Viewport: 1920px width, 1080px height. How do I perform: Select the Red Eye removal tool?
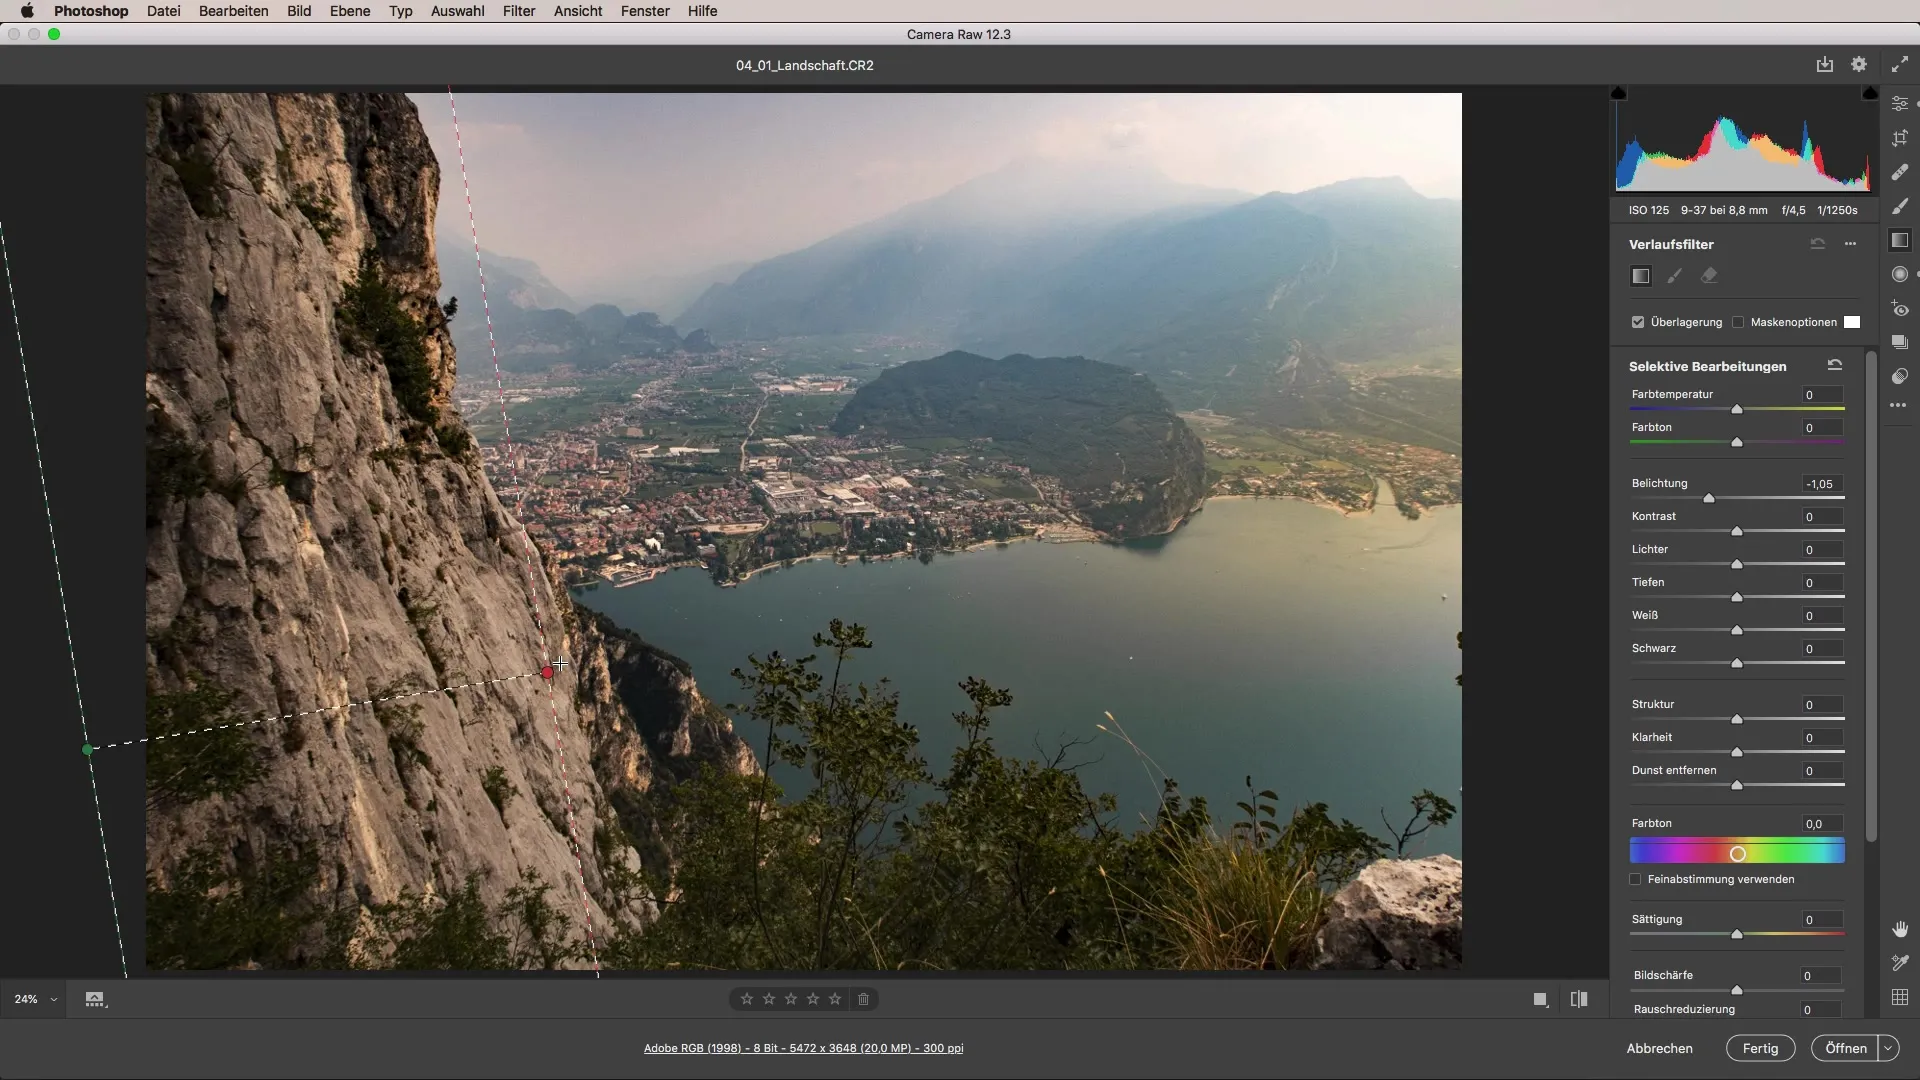click(1900, 309)
